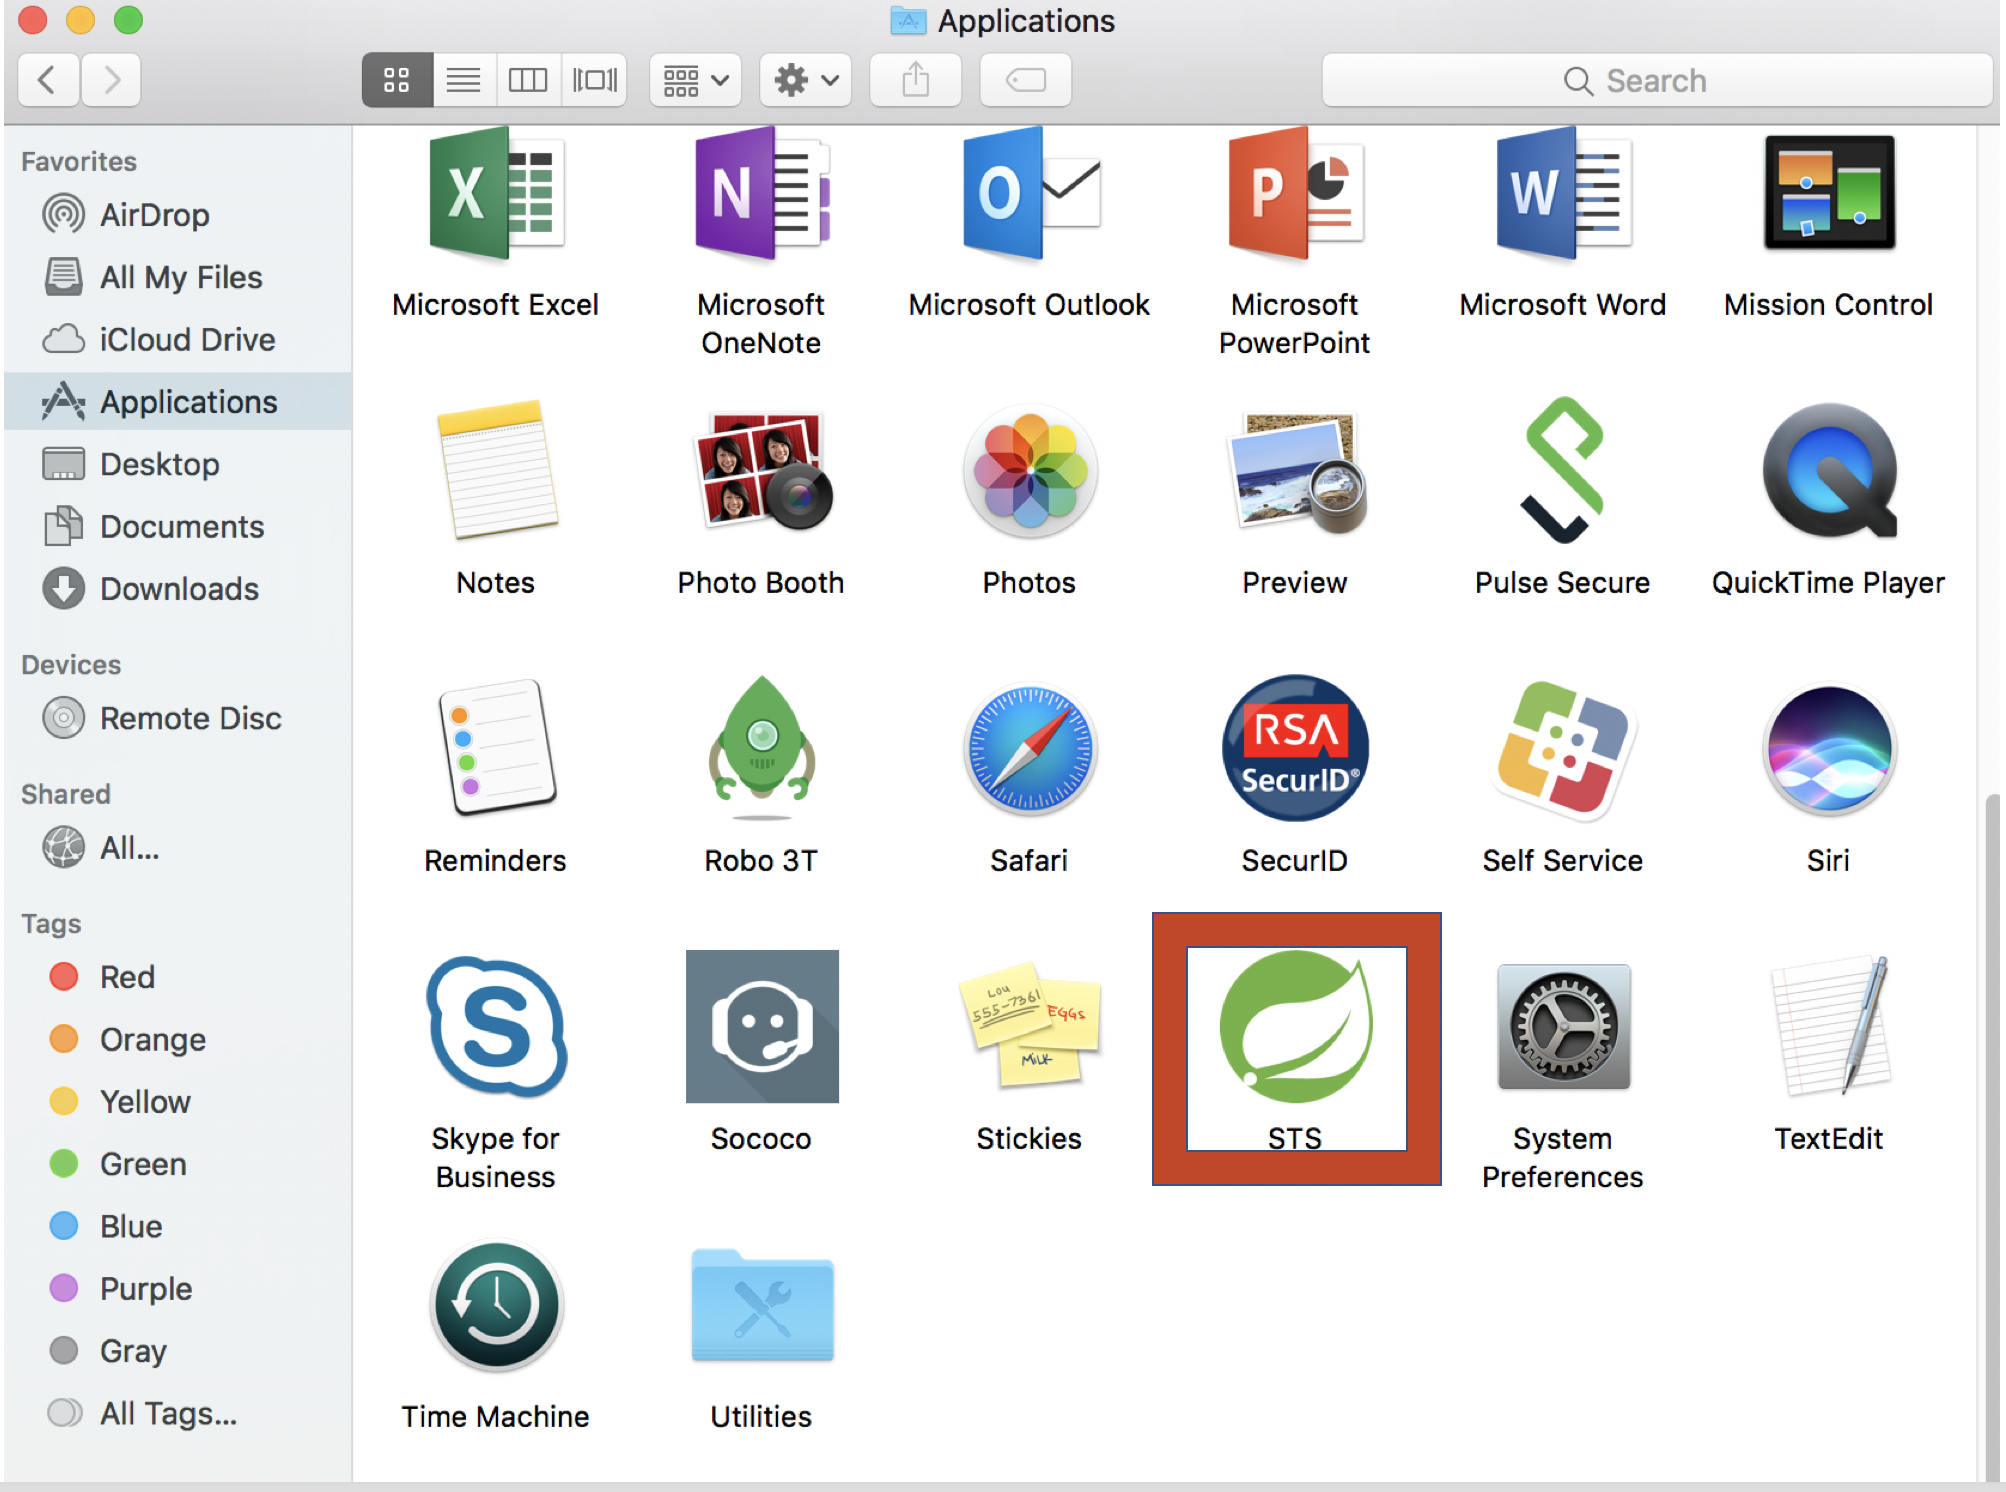Viewport: 2006px width, 1492px height.
Task: Select iCloud Drive in Favorites
Action: coord(186,340)
